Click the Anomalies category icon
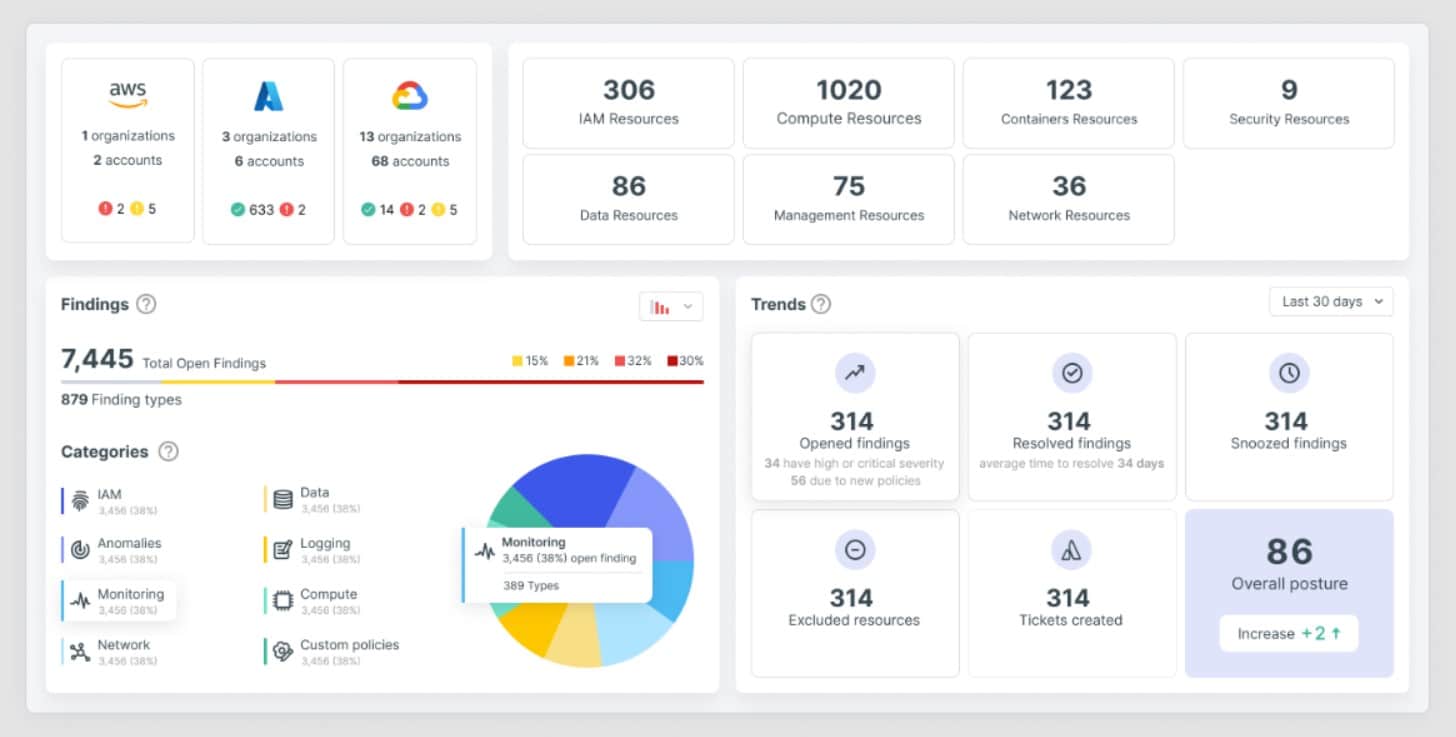This screenshot has height=737, width=1456. (x=80, y=550)
